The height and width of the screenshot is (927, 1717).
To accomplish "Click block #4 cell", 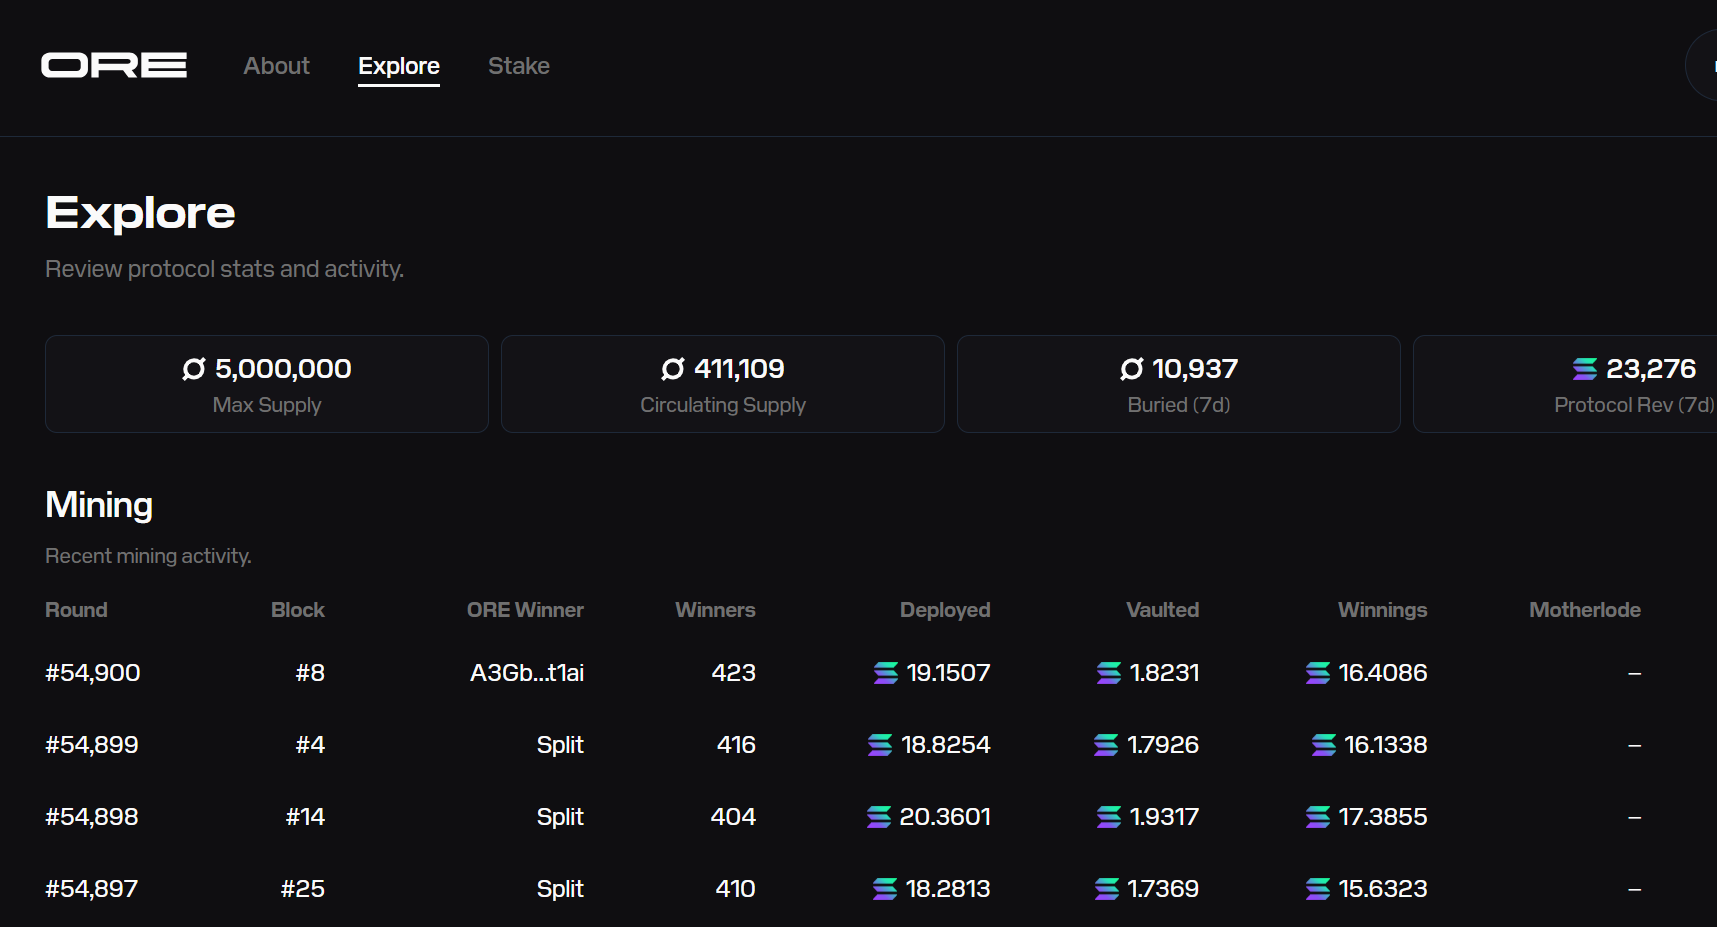I will [310, 745].
